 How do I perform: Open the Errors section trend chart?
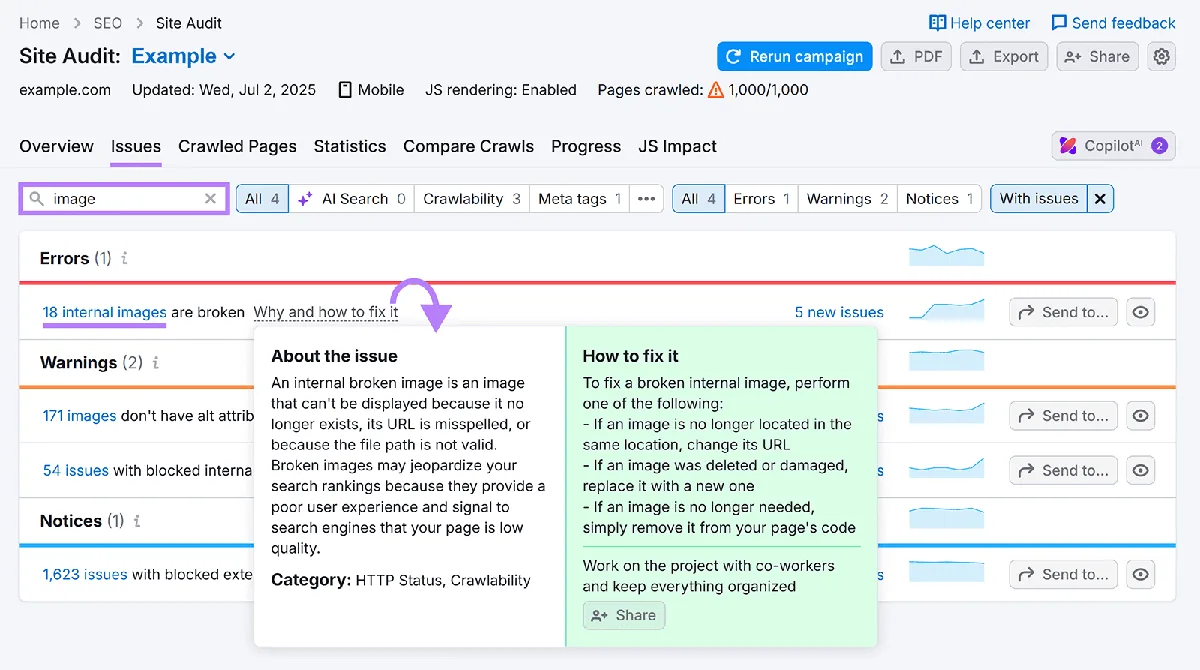pyautogui.click(x=946, y=256)
